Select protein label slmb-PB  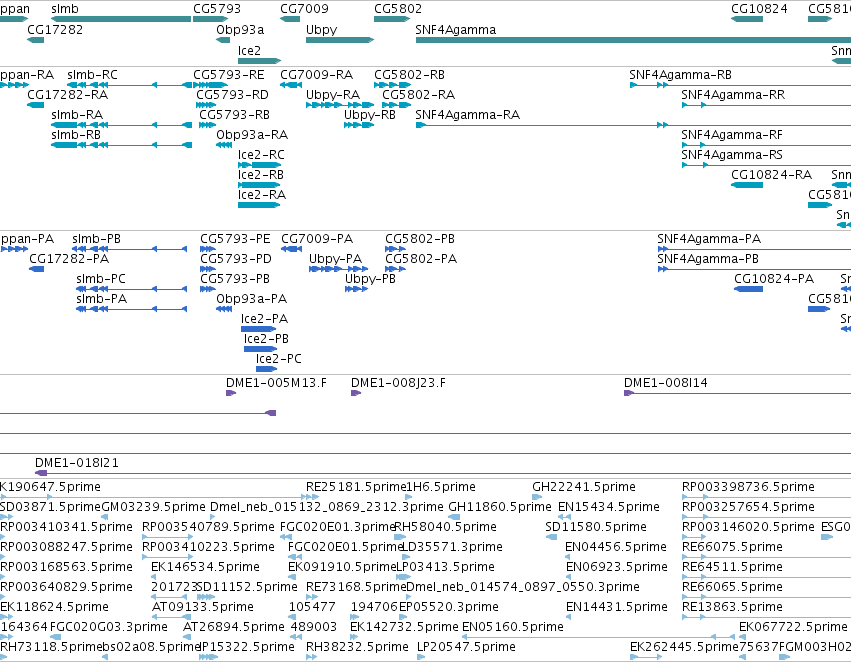[97, 239]
